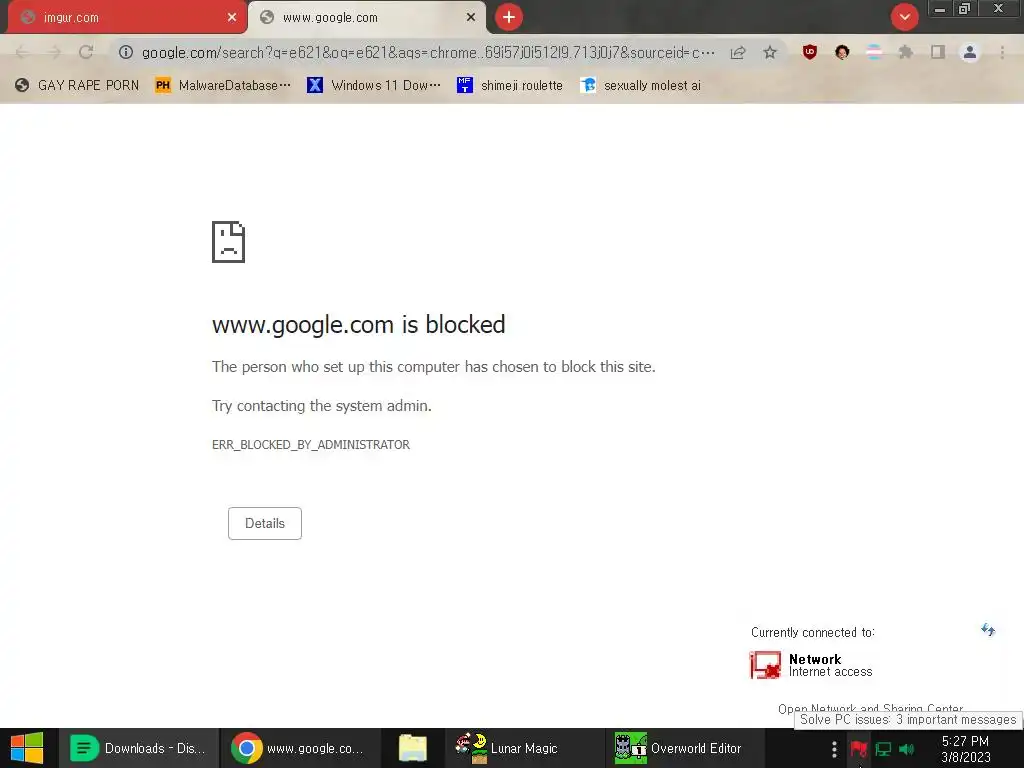Reload the blocked page
Viewport: 1024px width, 768px height.
coord(86,52)
